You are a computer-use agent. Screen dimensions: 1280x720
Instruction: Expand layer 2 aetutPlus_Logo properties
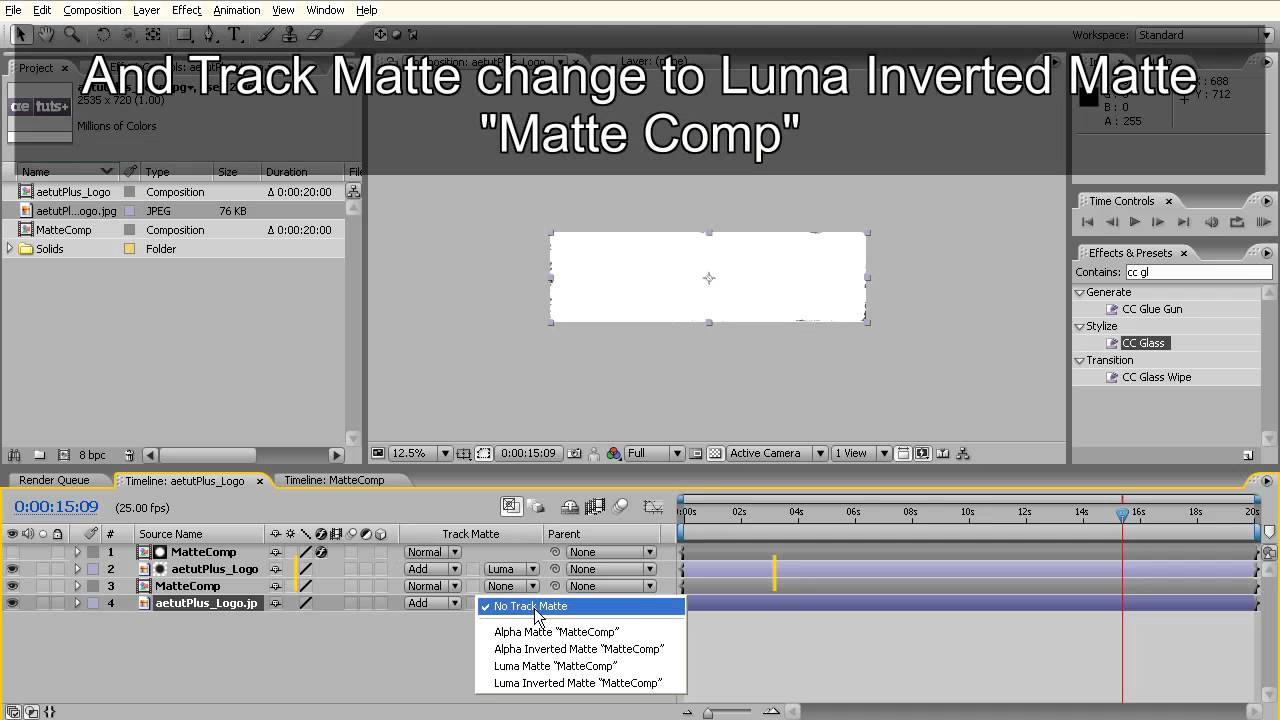point(77,569)
